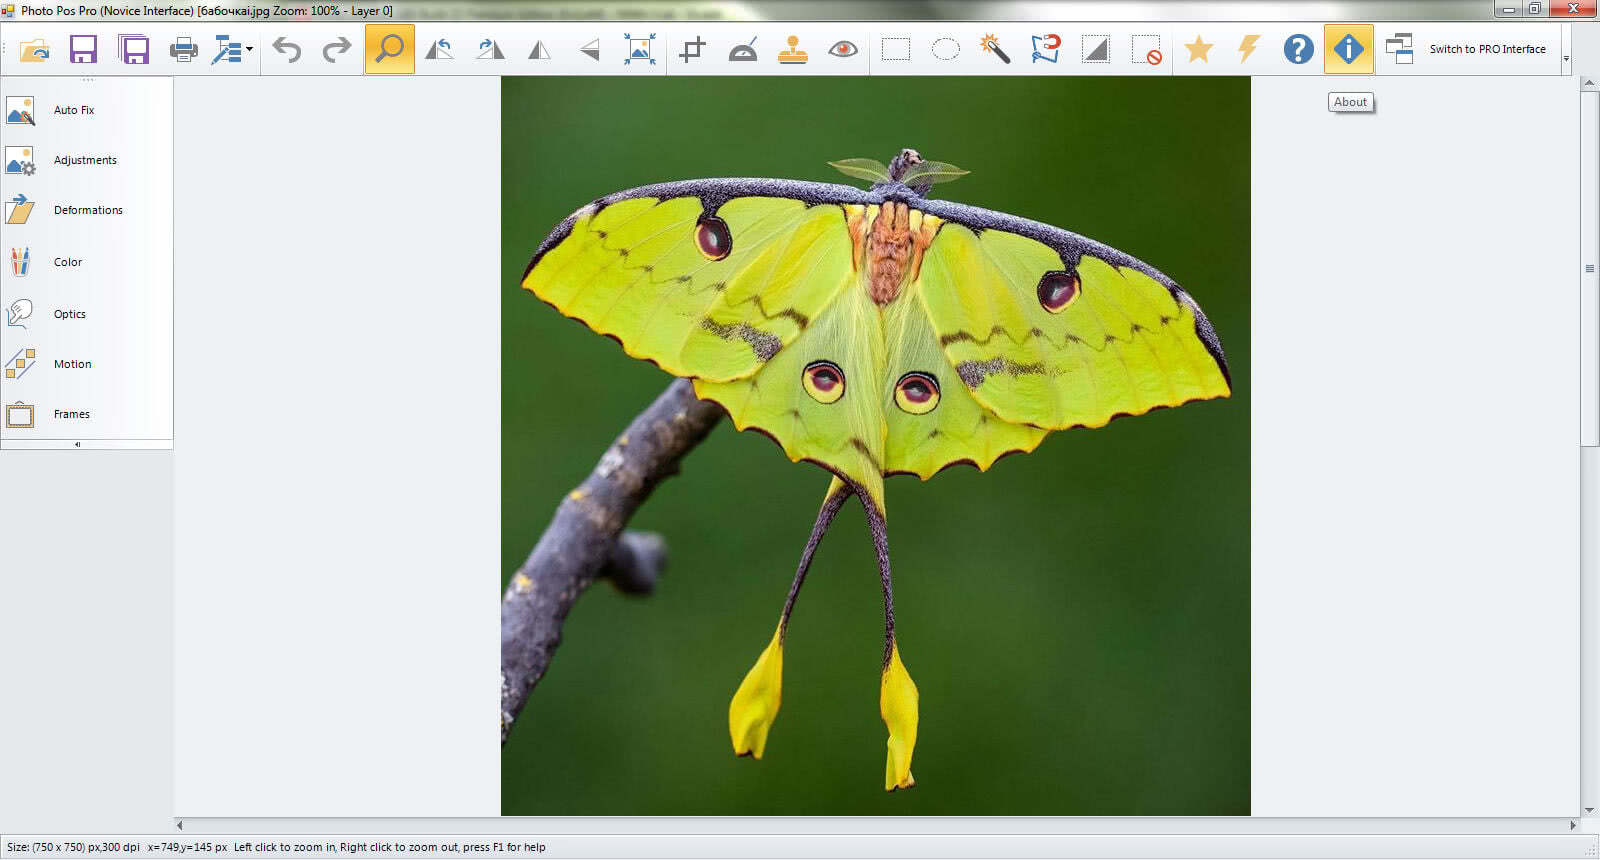This screenshot has height=860, width=1600.
Task: Print the image with printer icon
Action: (183, 49)
